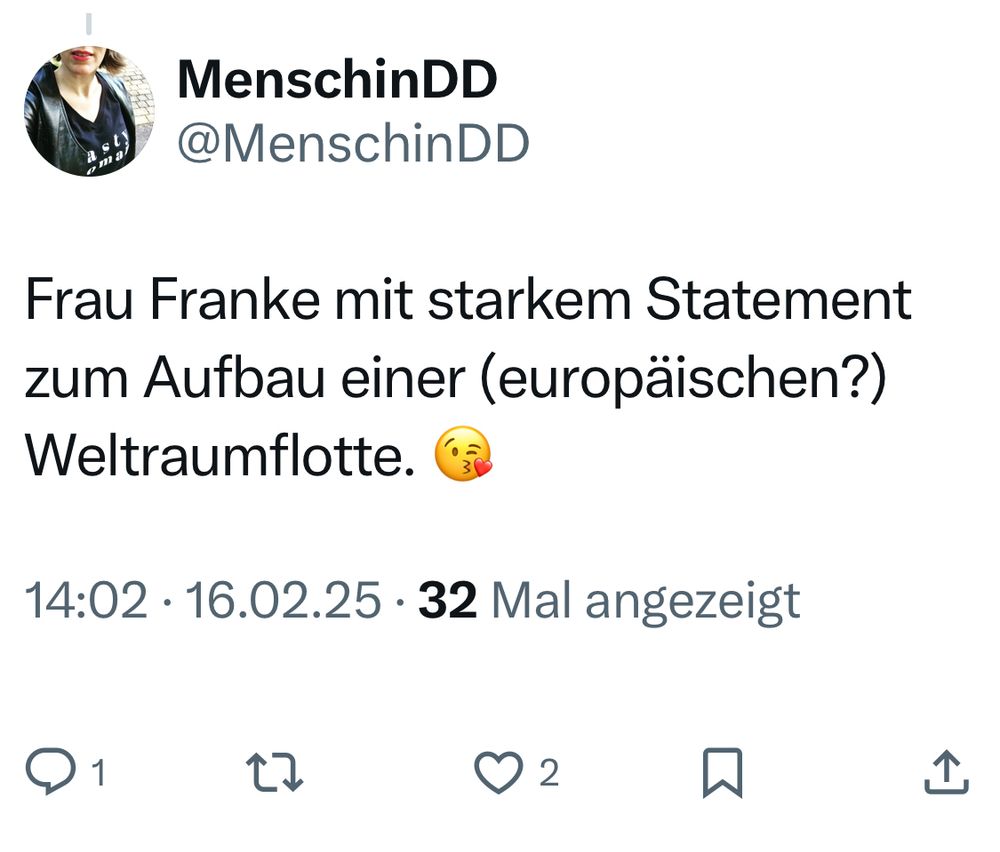This screenshot has width=1000, height=852.
Task: Open share options from the upload arrow
Action: click(x=944, y=771)
